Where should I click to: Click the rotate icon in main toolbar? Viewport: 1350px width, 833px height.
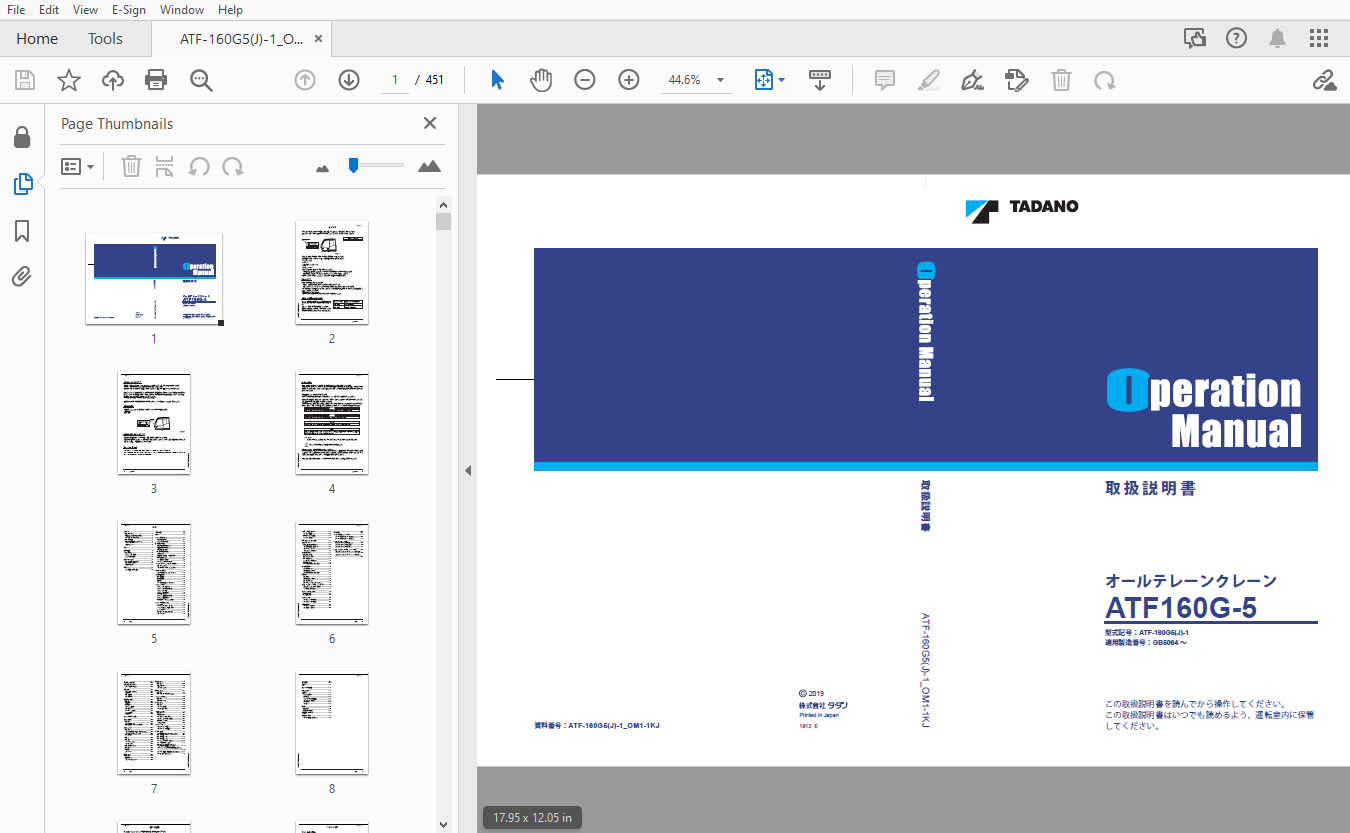1105,80
